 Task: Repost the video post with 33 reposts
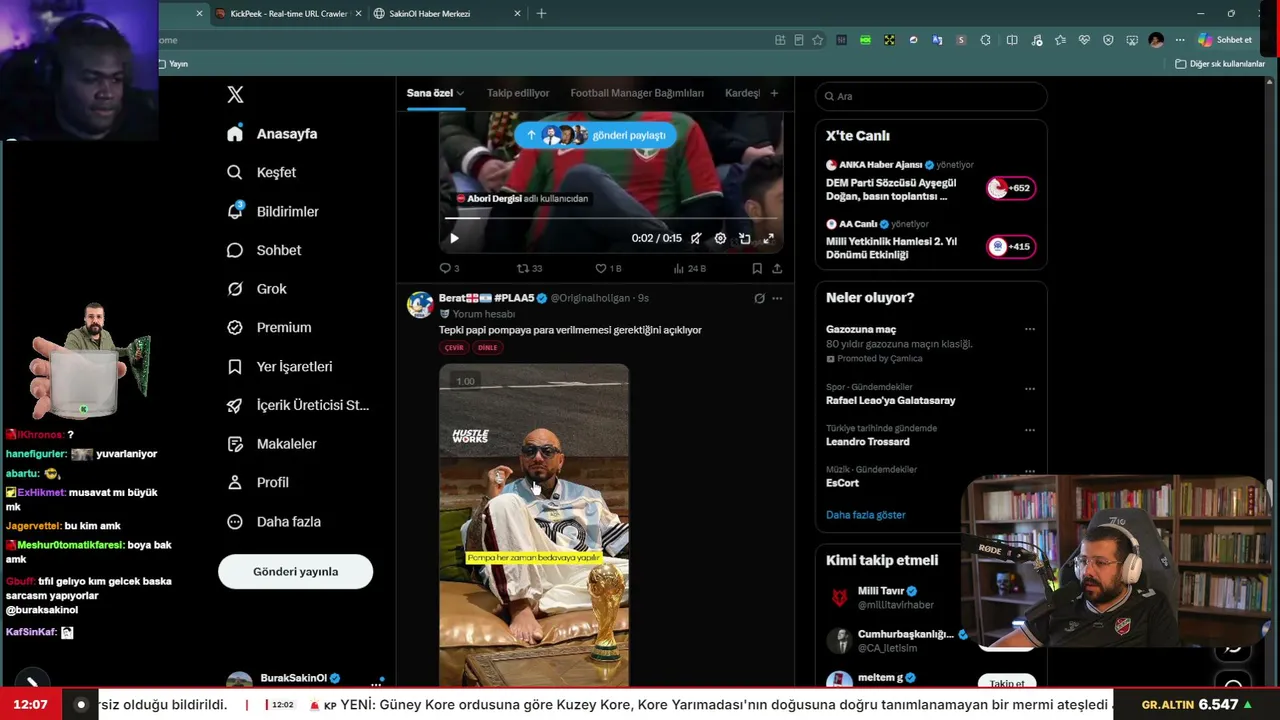coord(529,268)
